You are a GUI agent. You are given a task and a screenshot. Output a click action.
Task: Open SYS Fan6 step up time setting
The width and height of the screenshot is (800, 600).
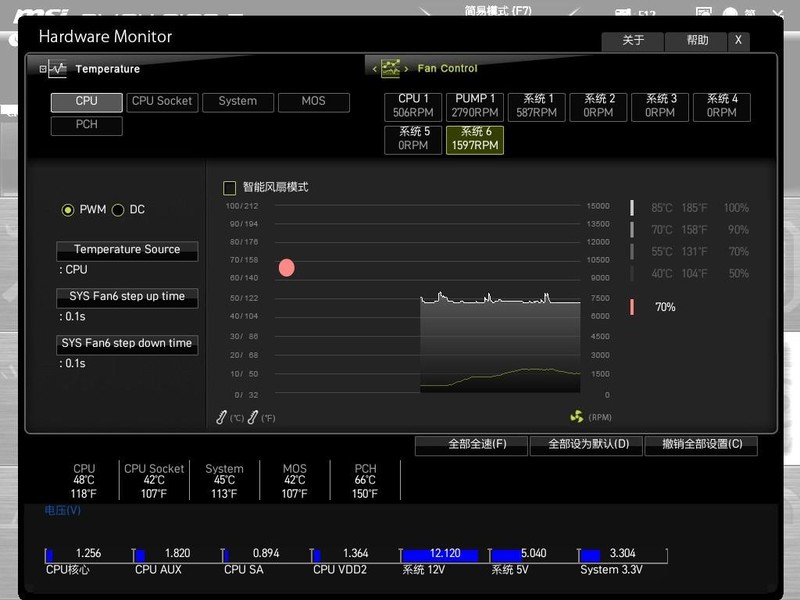(127, 297)
